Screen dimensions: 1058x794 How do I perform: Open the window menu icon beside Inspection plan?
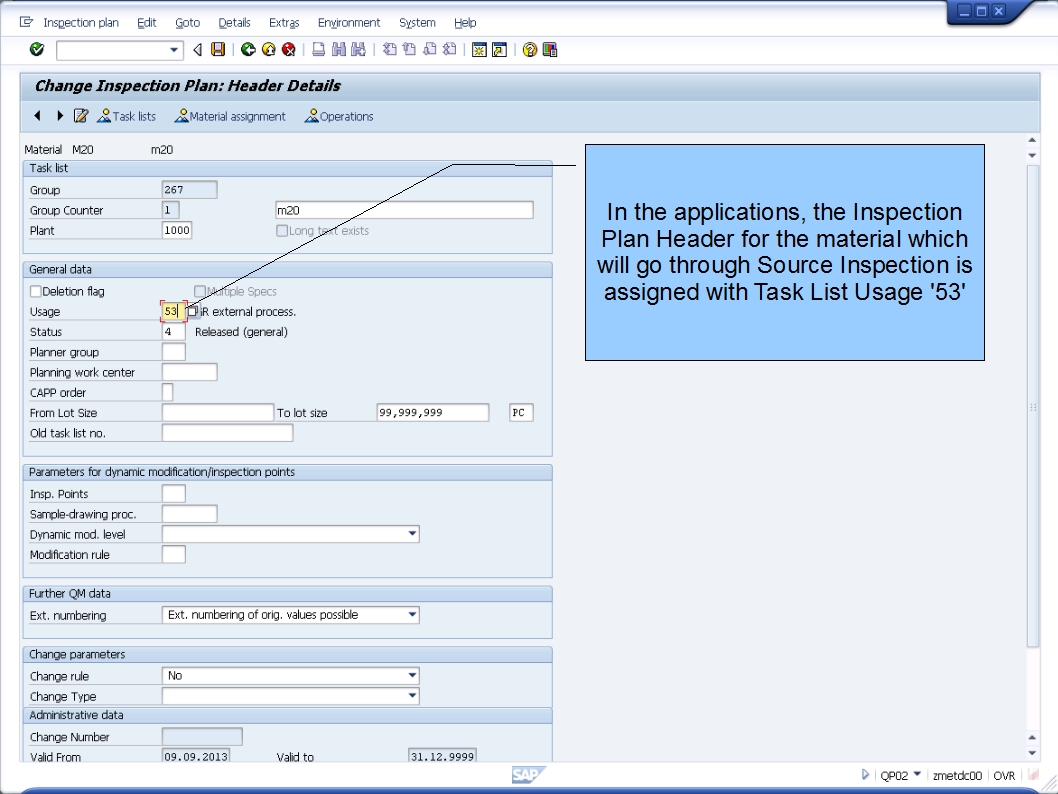(x=26, y=22)
